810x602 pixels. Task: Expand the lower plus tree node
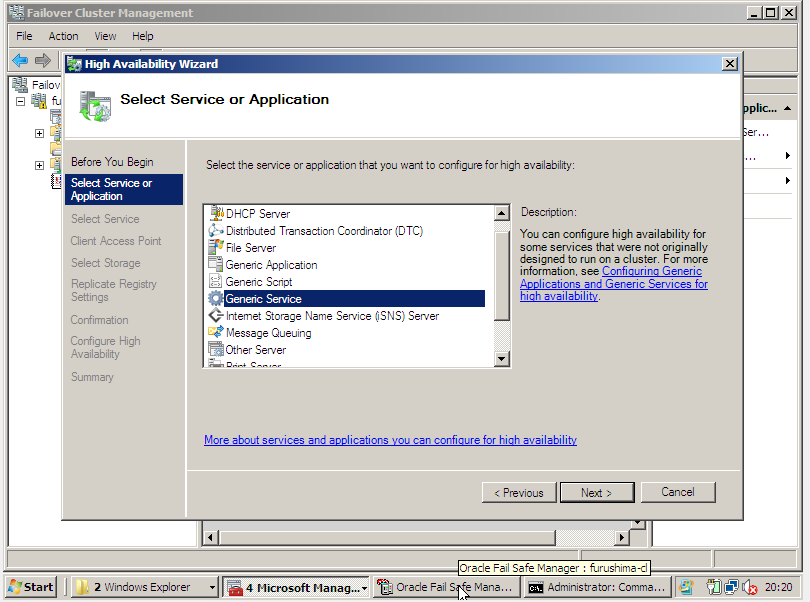click(x=39, y=165)
